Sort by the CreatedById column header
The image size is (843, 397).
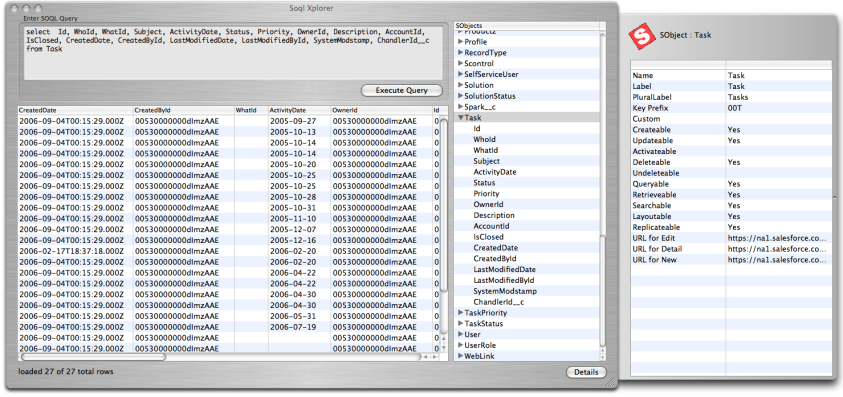coord(183,110)
